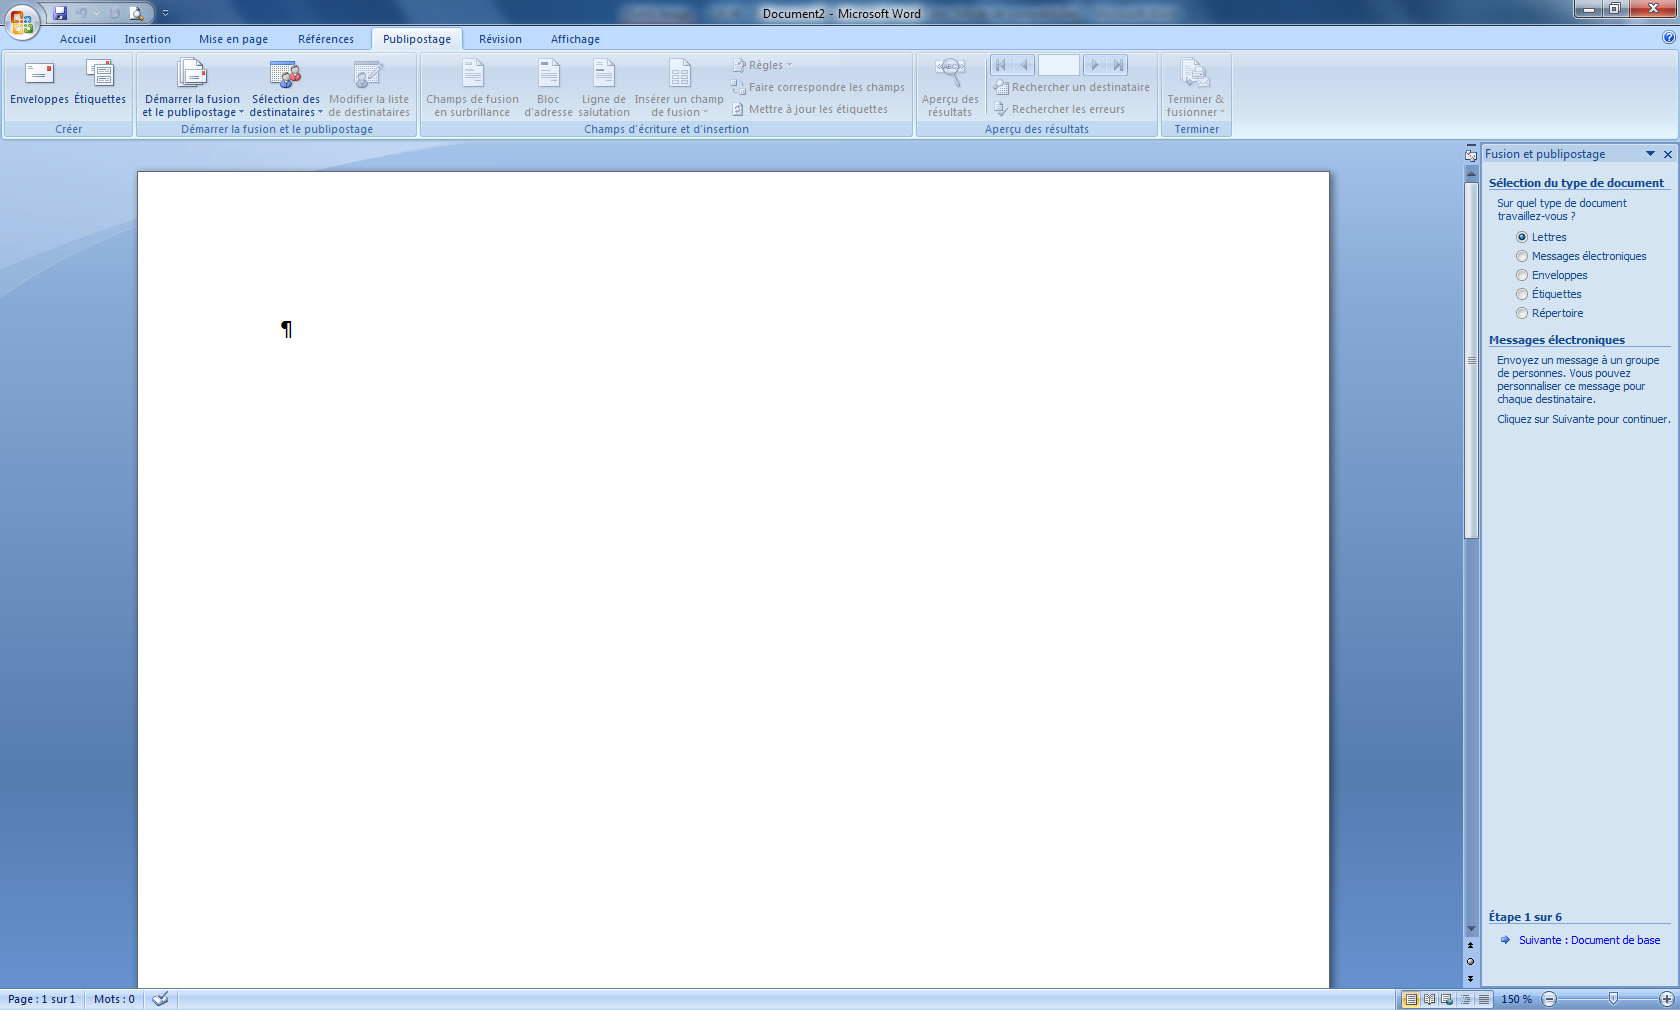Click in the blank document page
Screen dimensions: 1680x1010
[x=733, y=580]
